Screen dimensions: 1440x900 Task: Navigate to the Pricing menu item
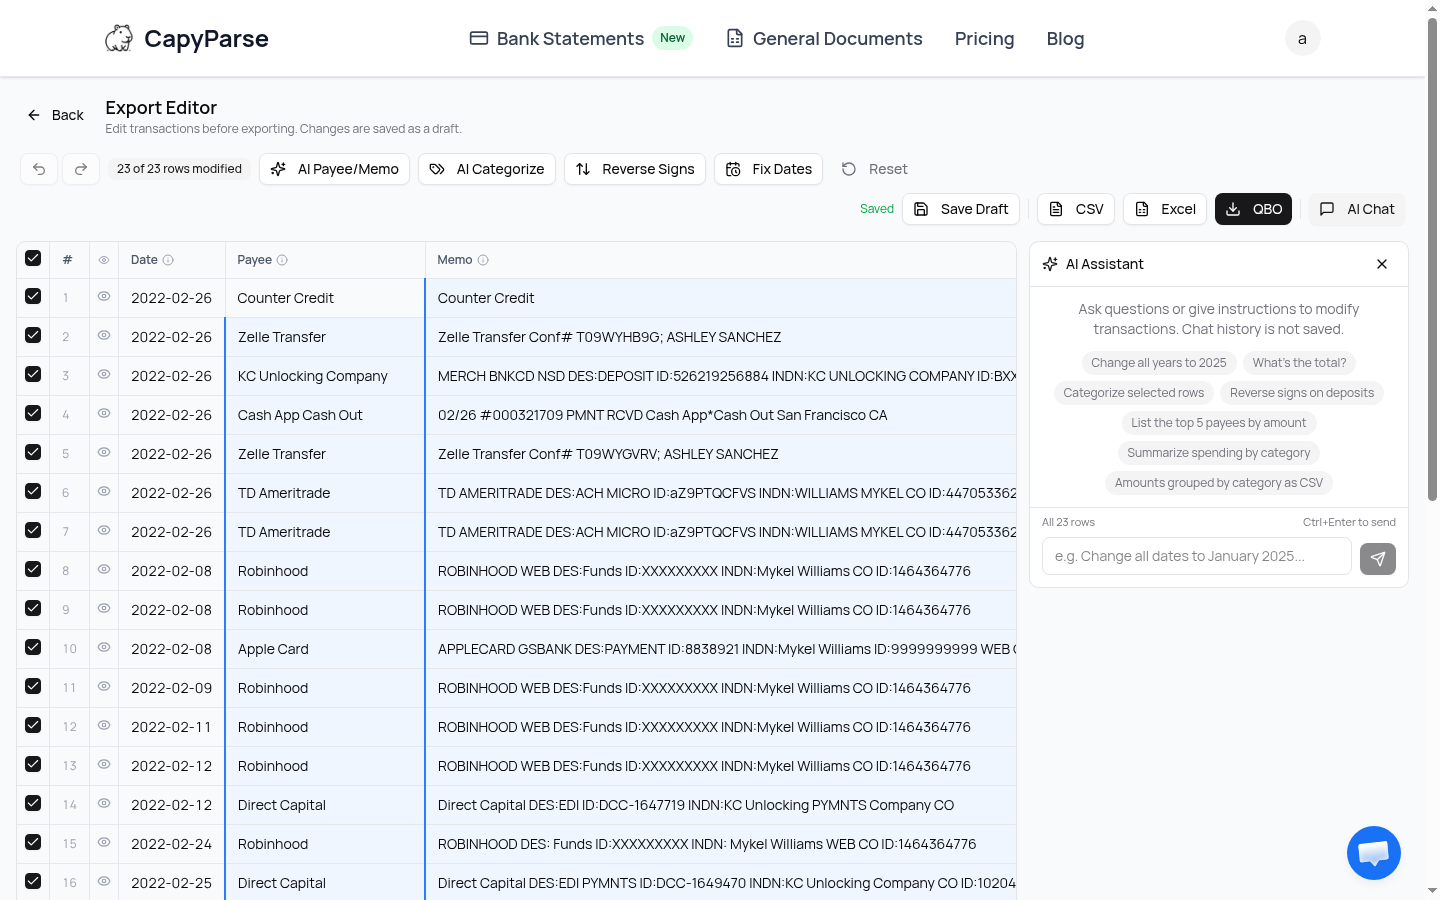click(984, 38)
